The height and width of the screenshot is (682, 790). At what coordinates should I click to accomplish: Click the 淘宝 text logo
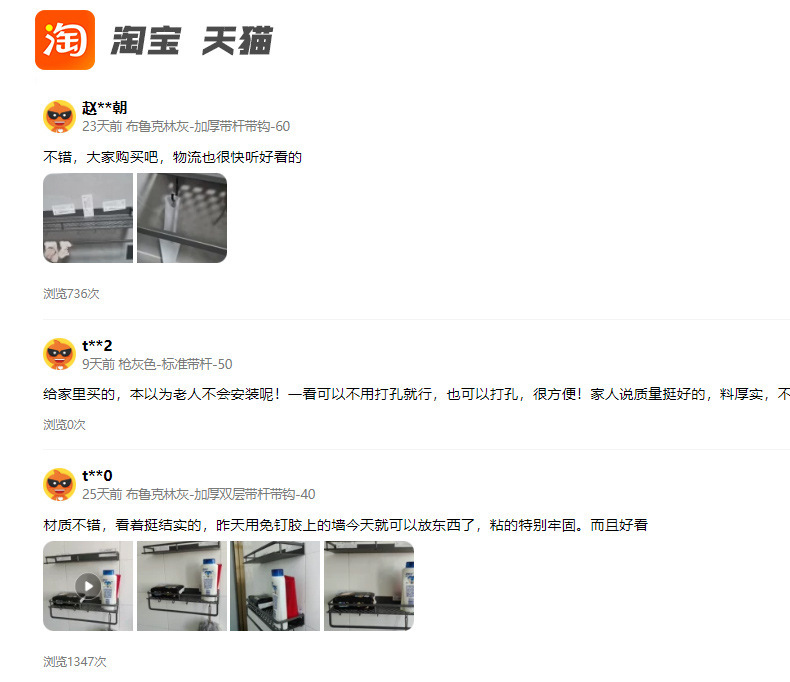click(145, 40)
